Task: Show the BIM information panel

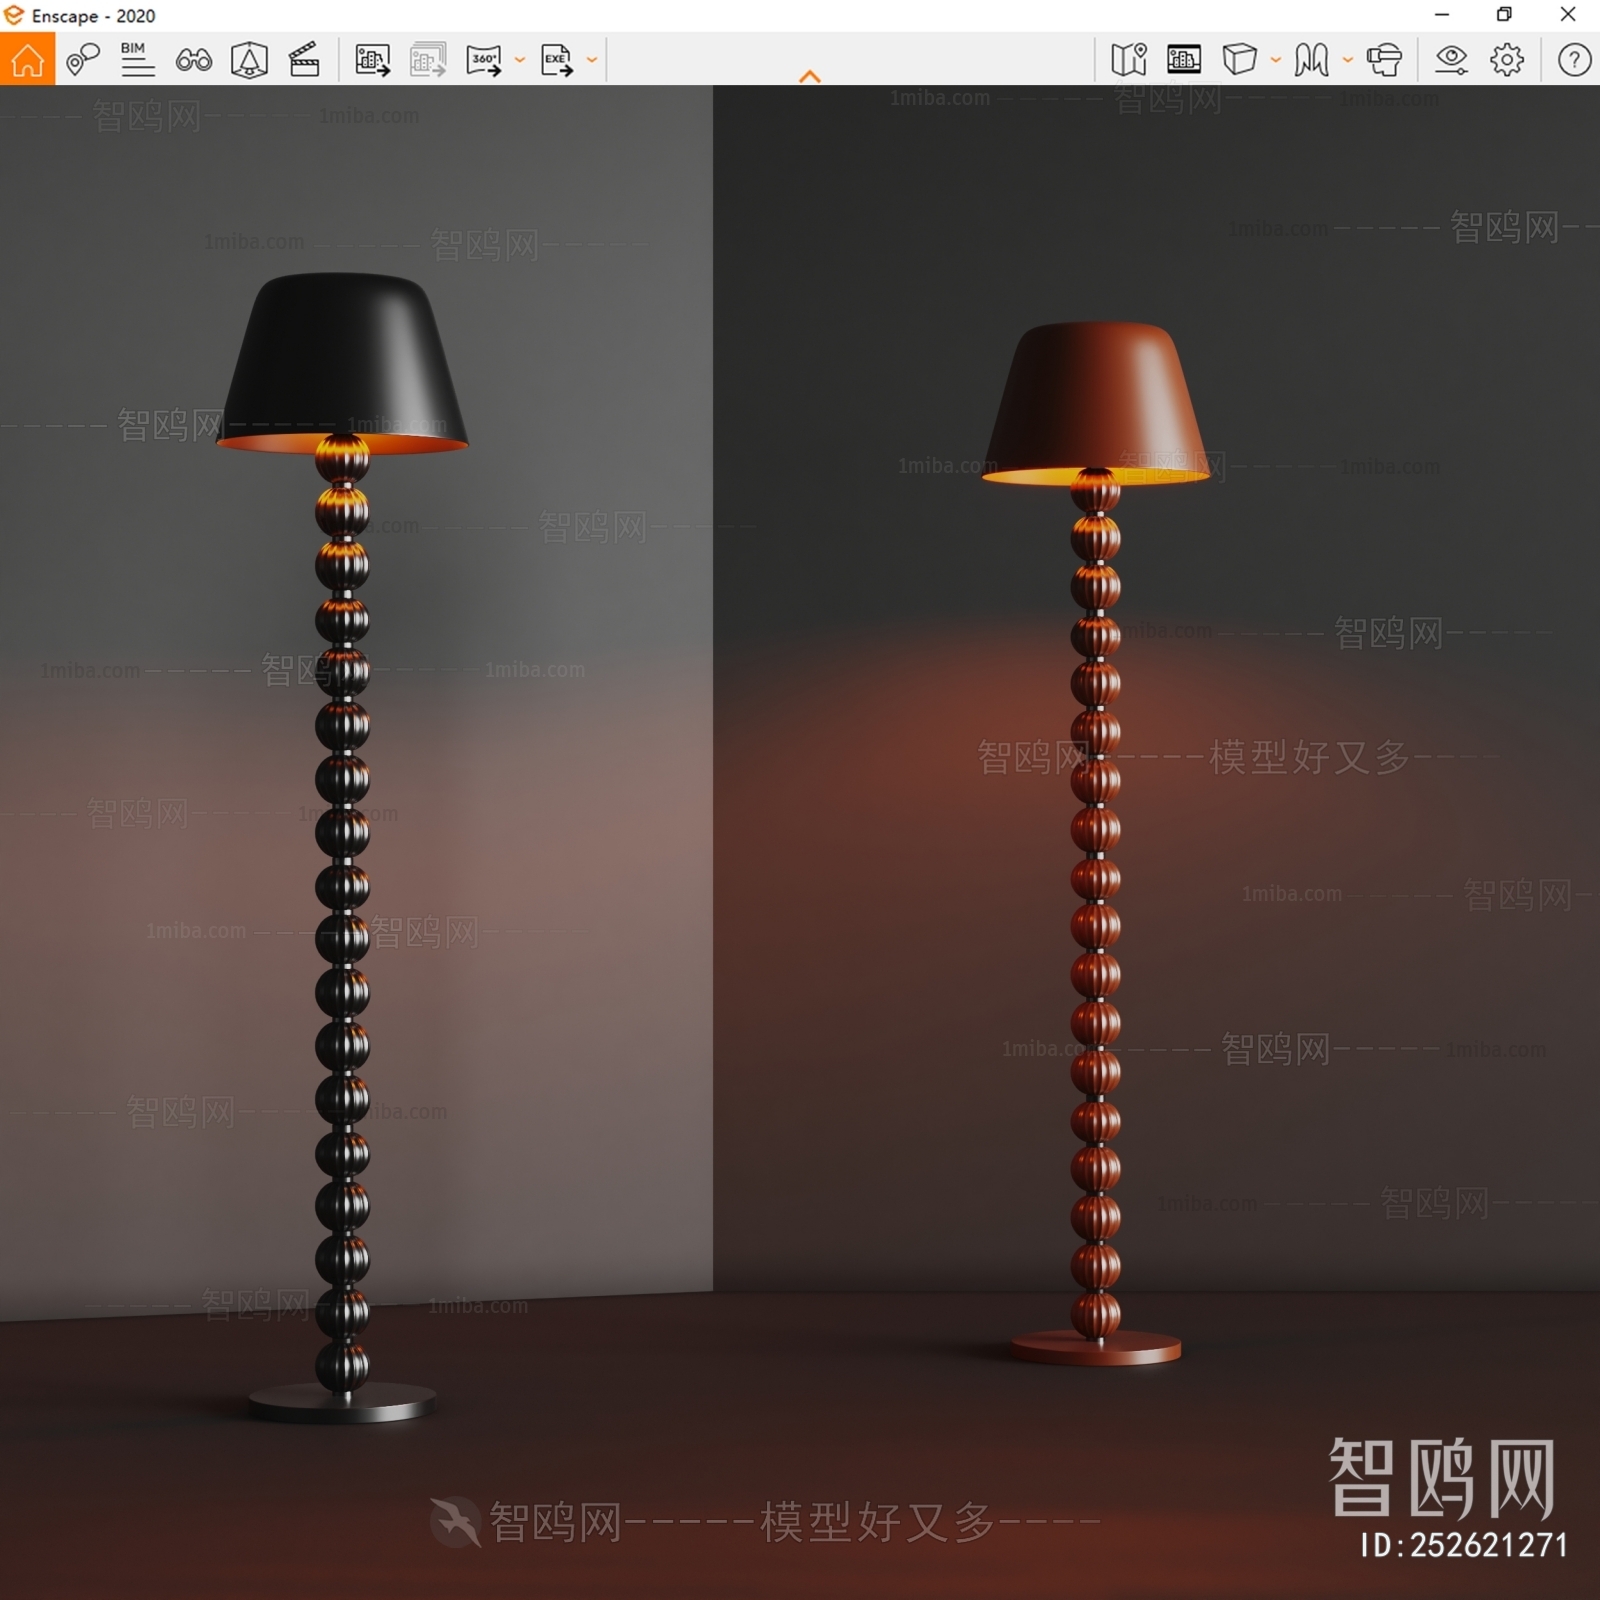Action: (137, 59)
